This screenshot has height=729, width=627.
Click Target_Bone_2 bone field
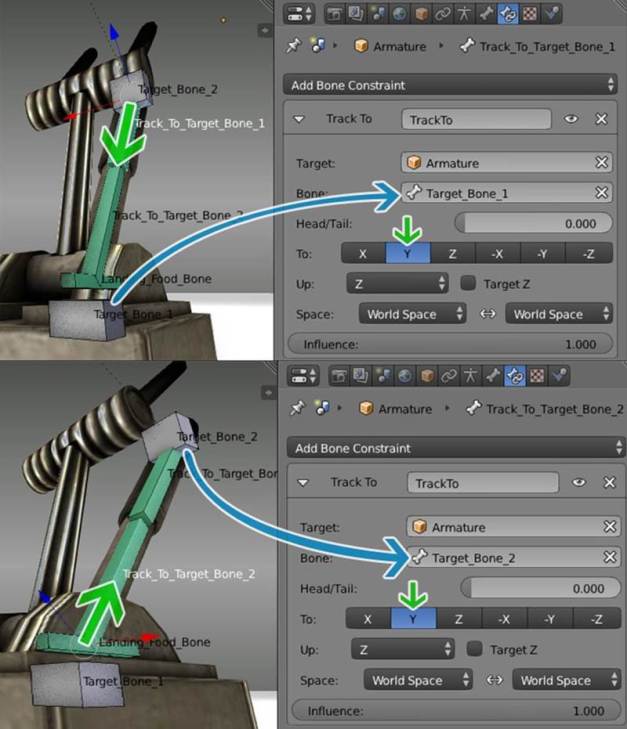(514, 557)
